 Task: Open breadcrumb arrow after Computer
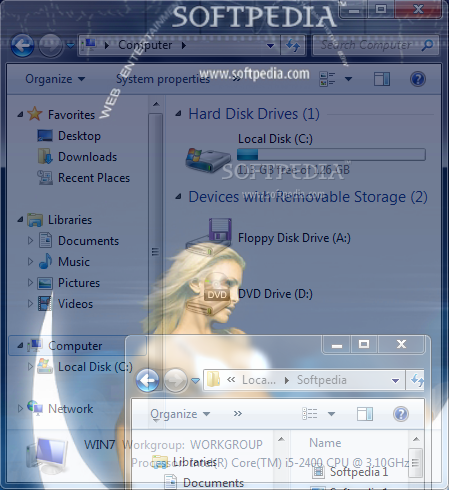[x=184, y=45]
